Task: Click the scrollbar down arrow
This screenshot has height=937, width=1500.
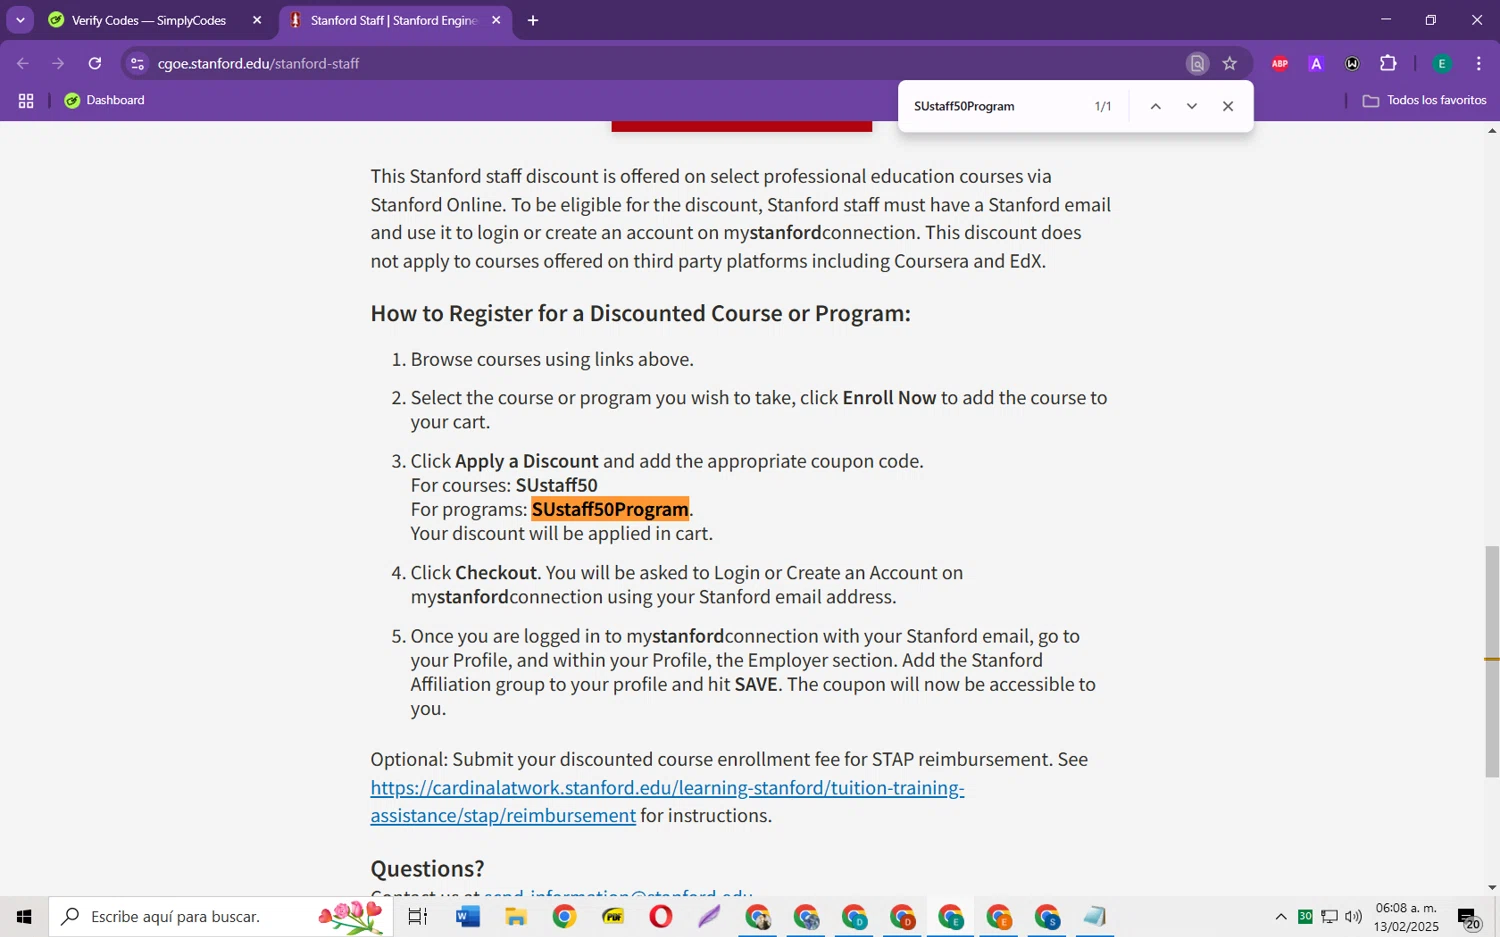Action: (x=1492, y=887)
